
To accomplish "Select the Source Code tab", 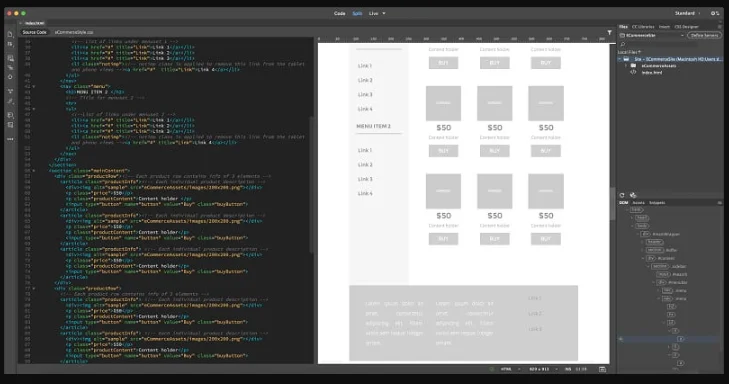I will coord(34,33).
